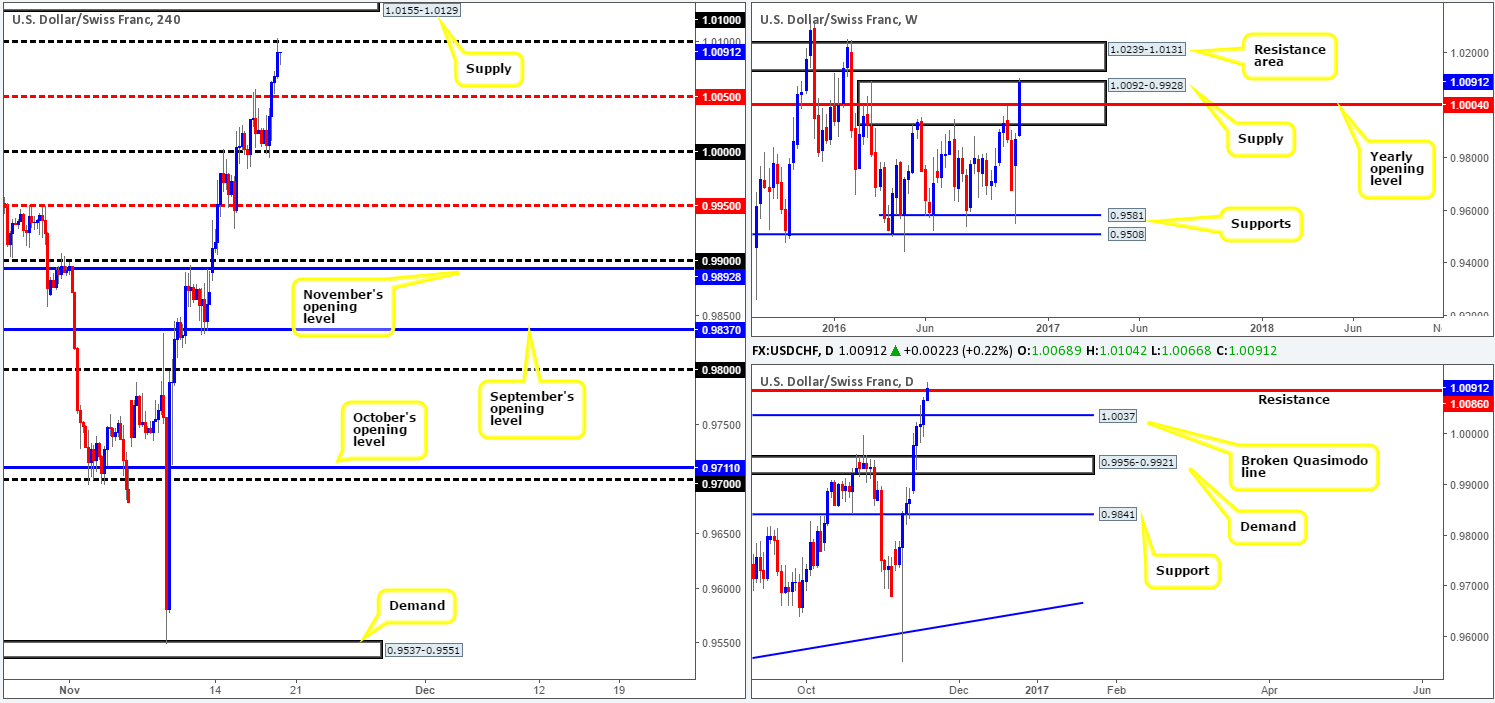This screenshot has height=703, width=1495.
Task: Select the 0.9508 support level label
Action: click(1126, 234)
